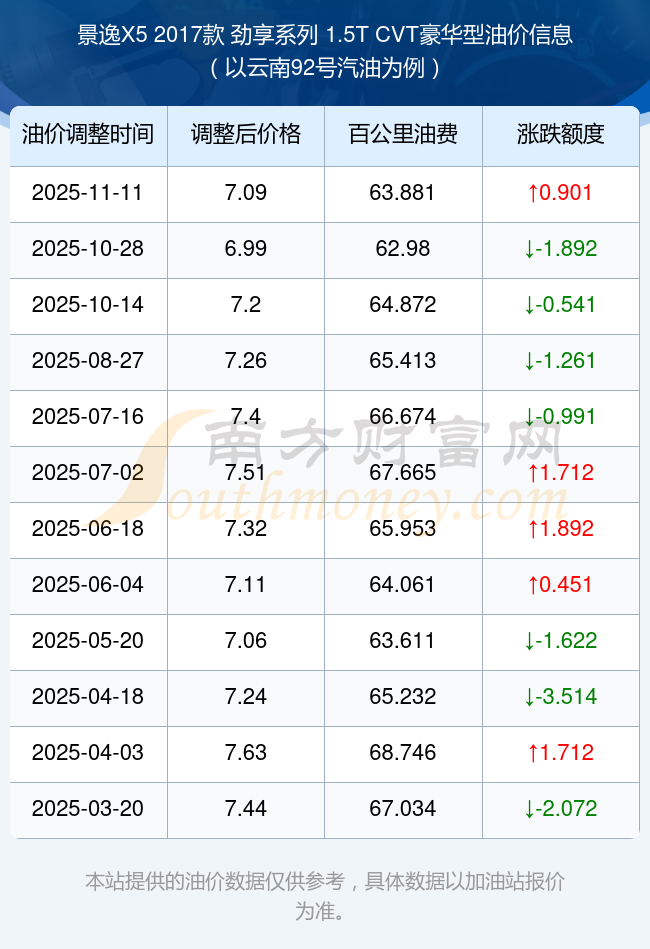The width and height of the screenshot is (650, 949).
Task: Click the green ↓-2.072 change value
Action: click(561, 808)
